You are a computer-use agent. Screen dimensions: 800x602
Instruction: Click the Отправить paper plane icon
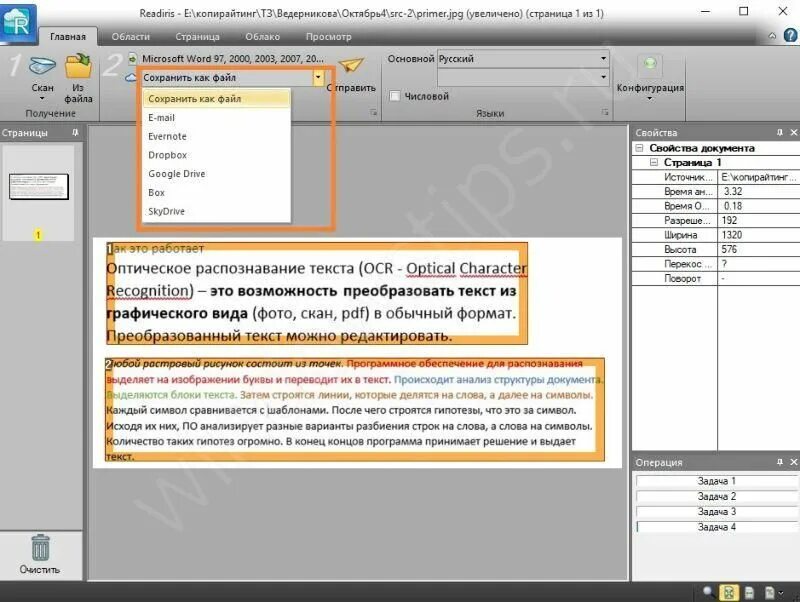(352, 66)
